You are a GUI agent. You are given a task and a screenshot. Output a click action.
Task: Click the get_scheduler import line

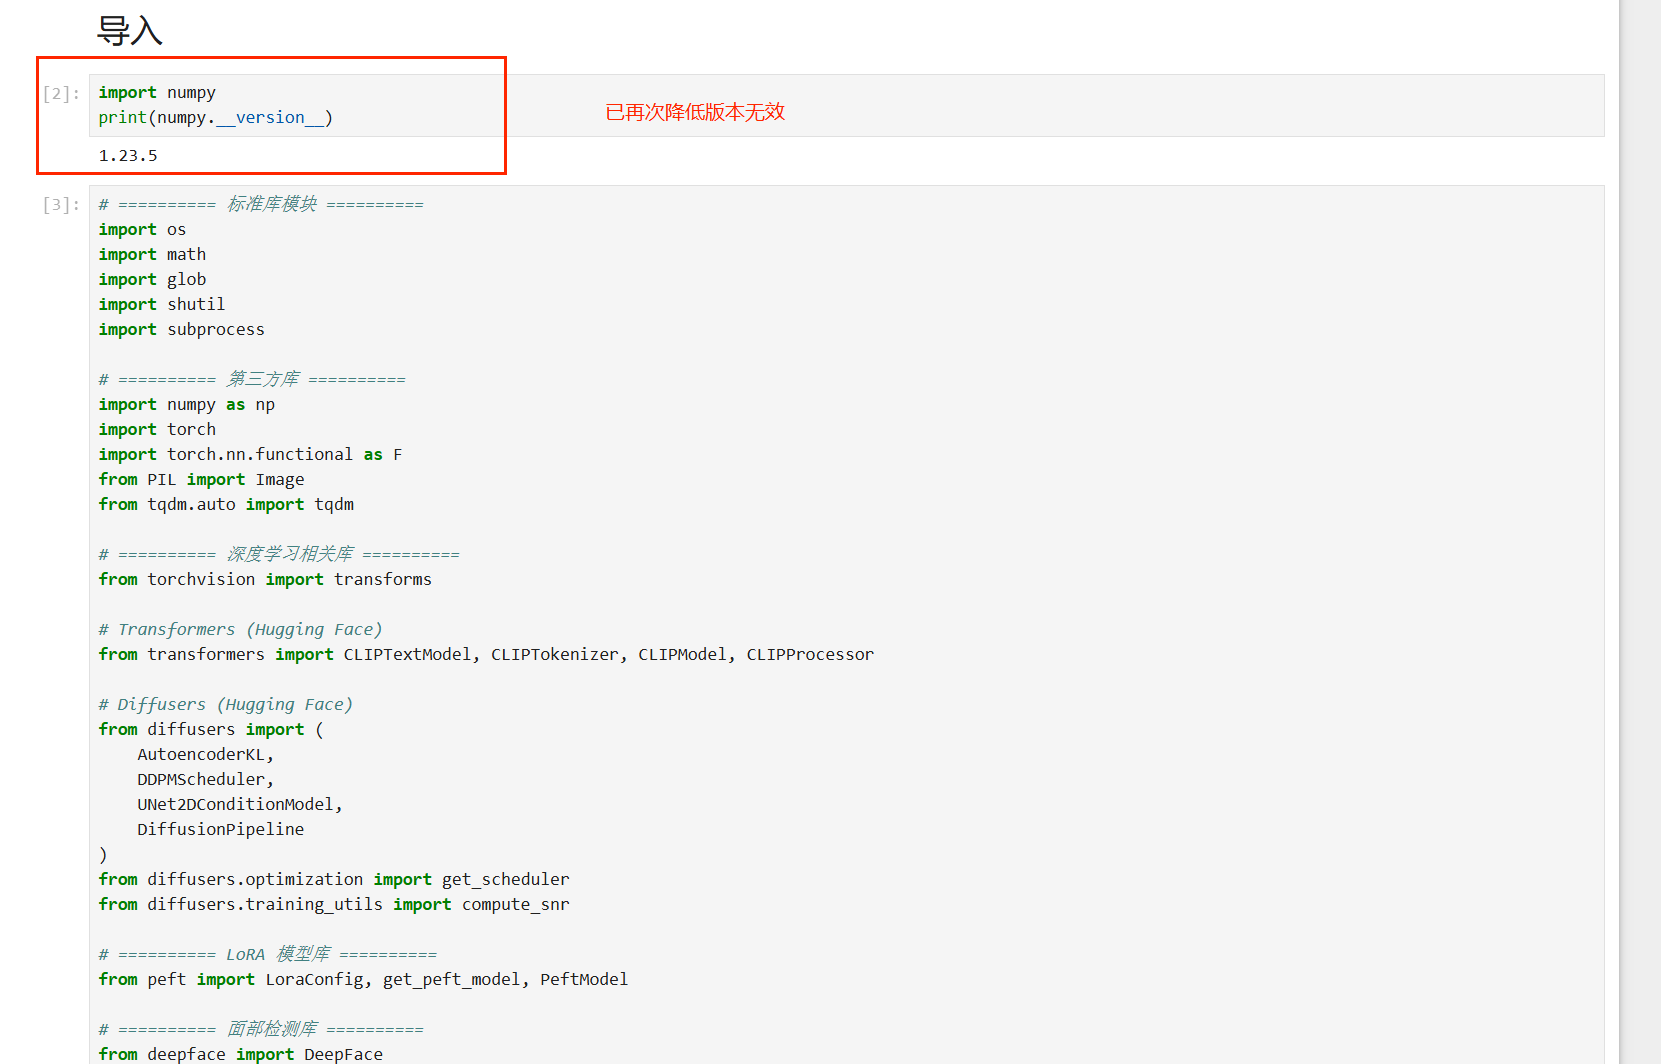334,880
